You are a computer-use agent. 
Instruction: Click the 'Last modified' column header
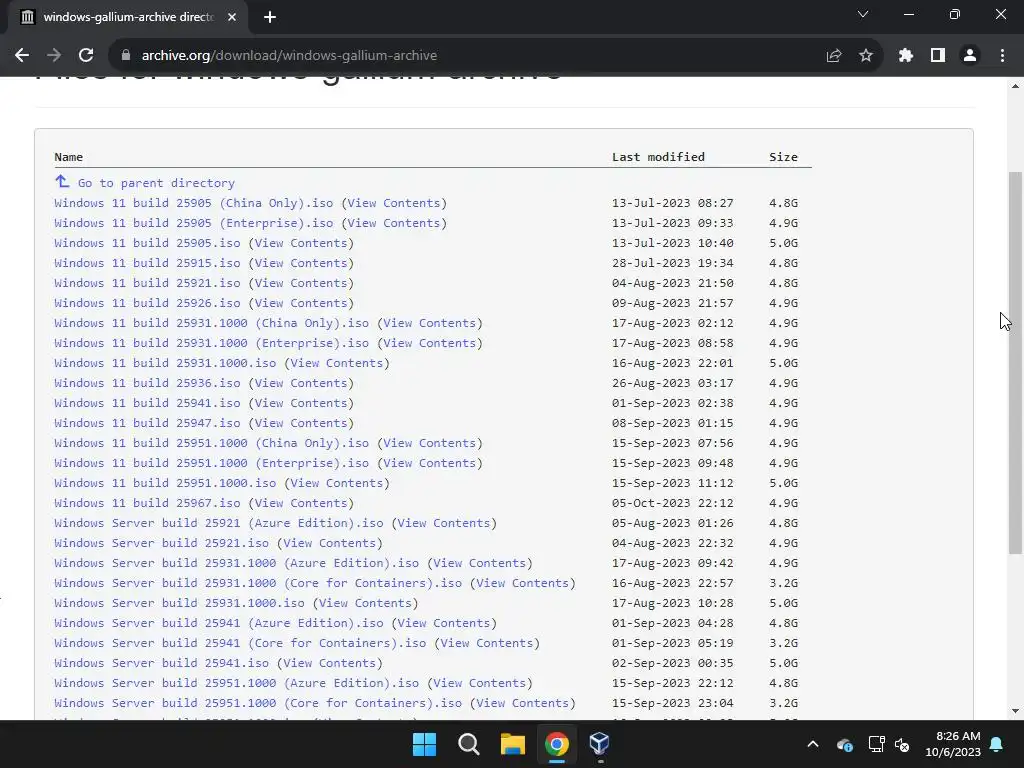pos(658,157)
